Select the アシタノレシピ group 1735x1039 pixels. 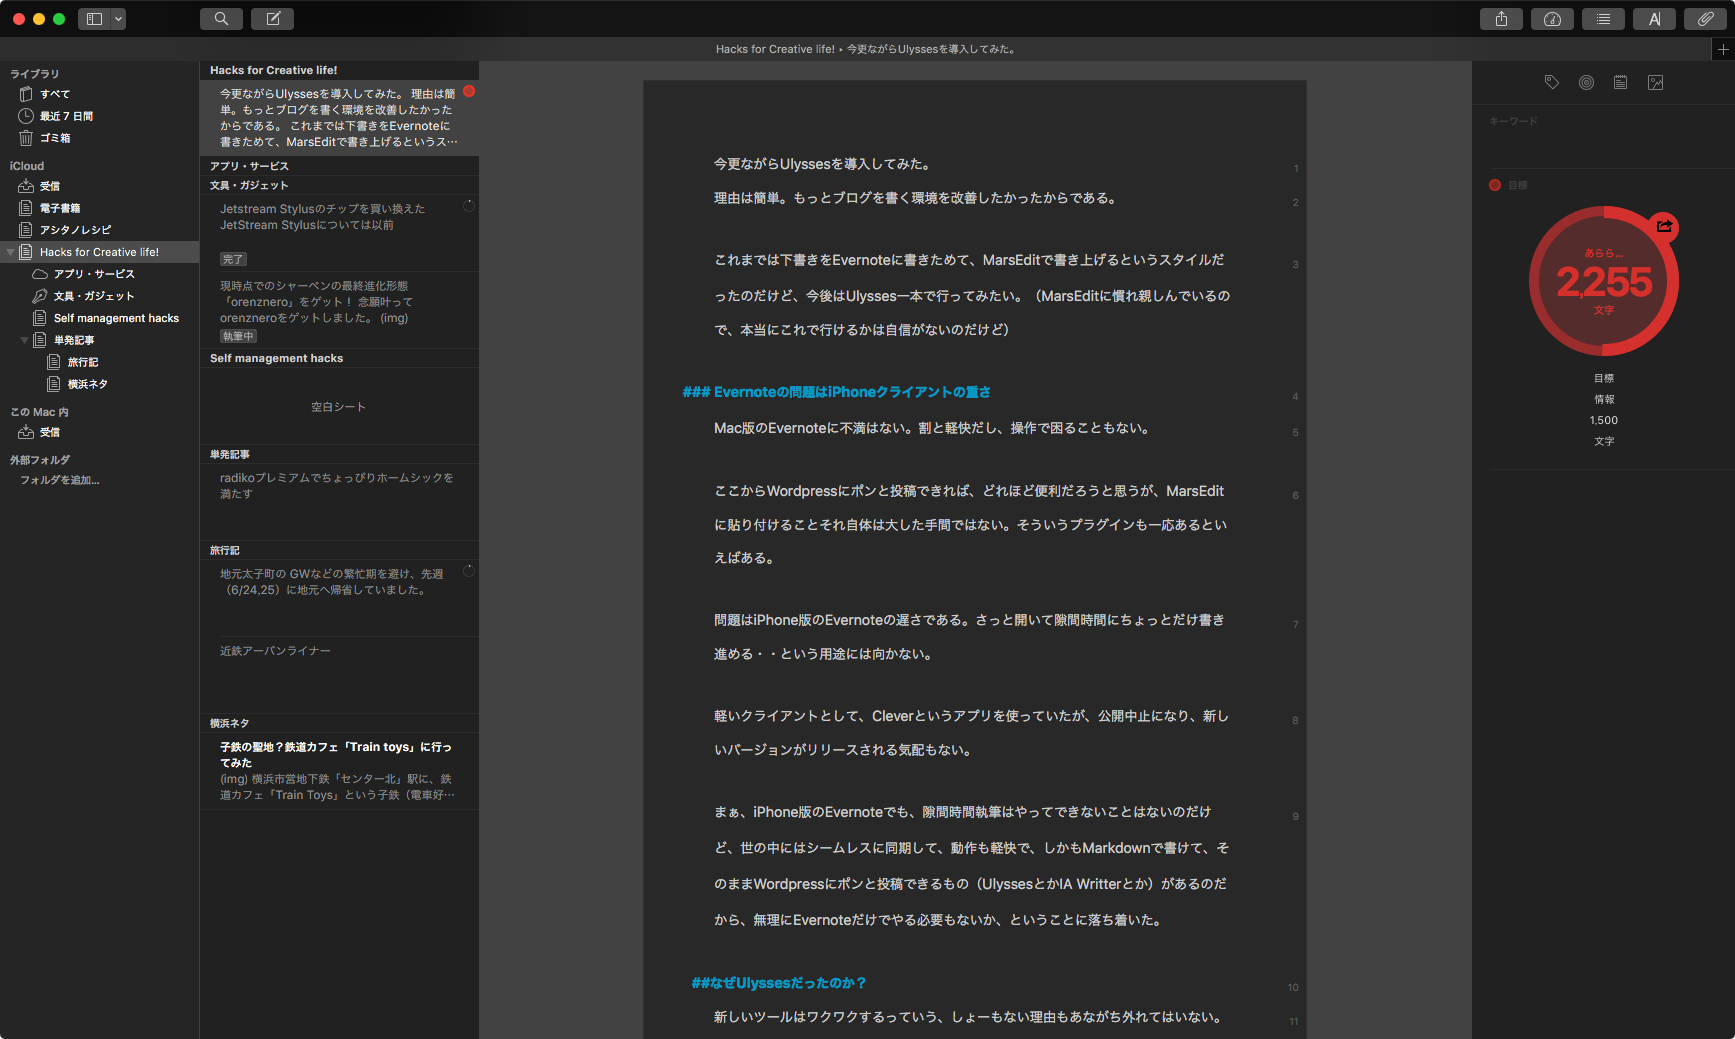tap(75, 230)
